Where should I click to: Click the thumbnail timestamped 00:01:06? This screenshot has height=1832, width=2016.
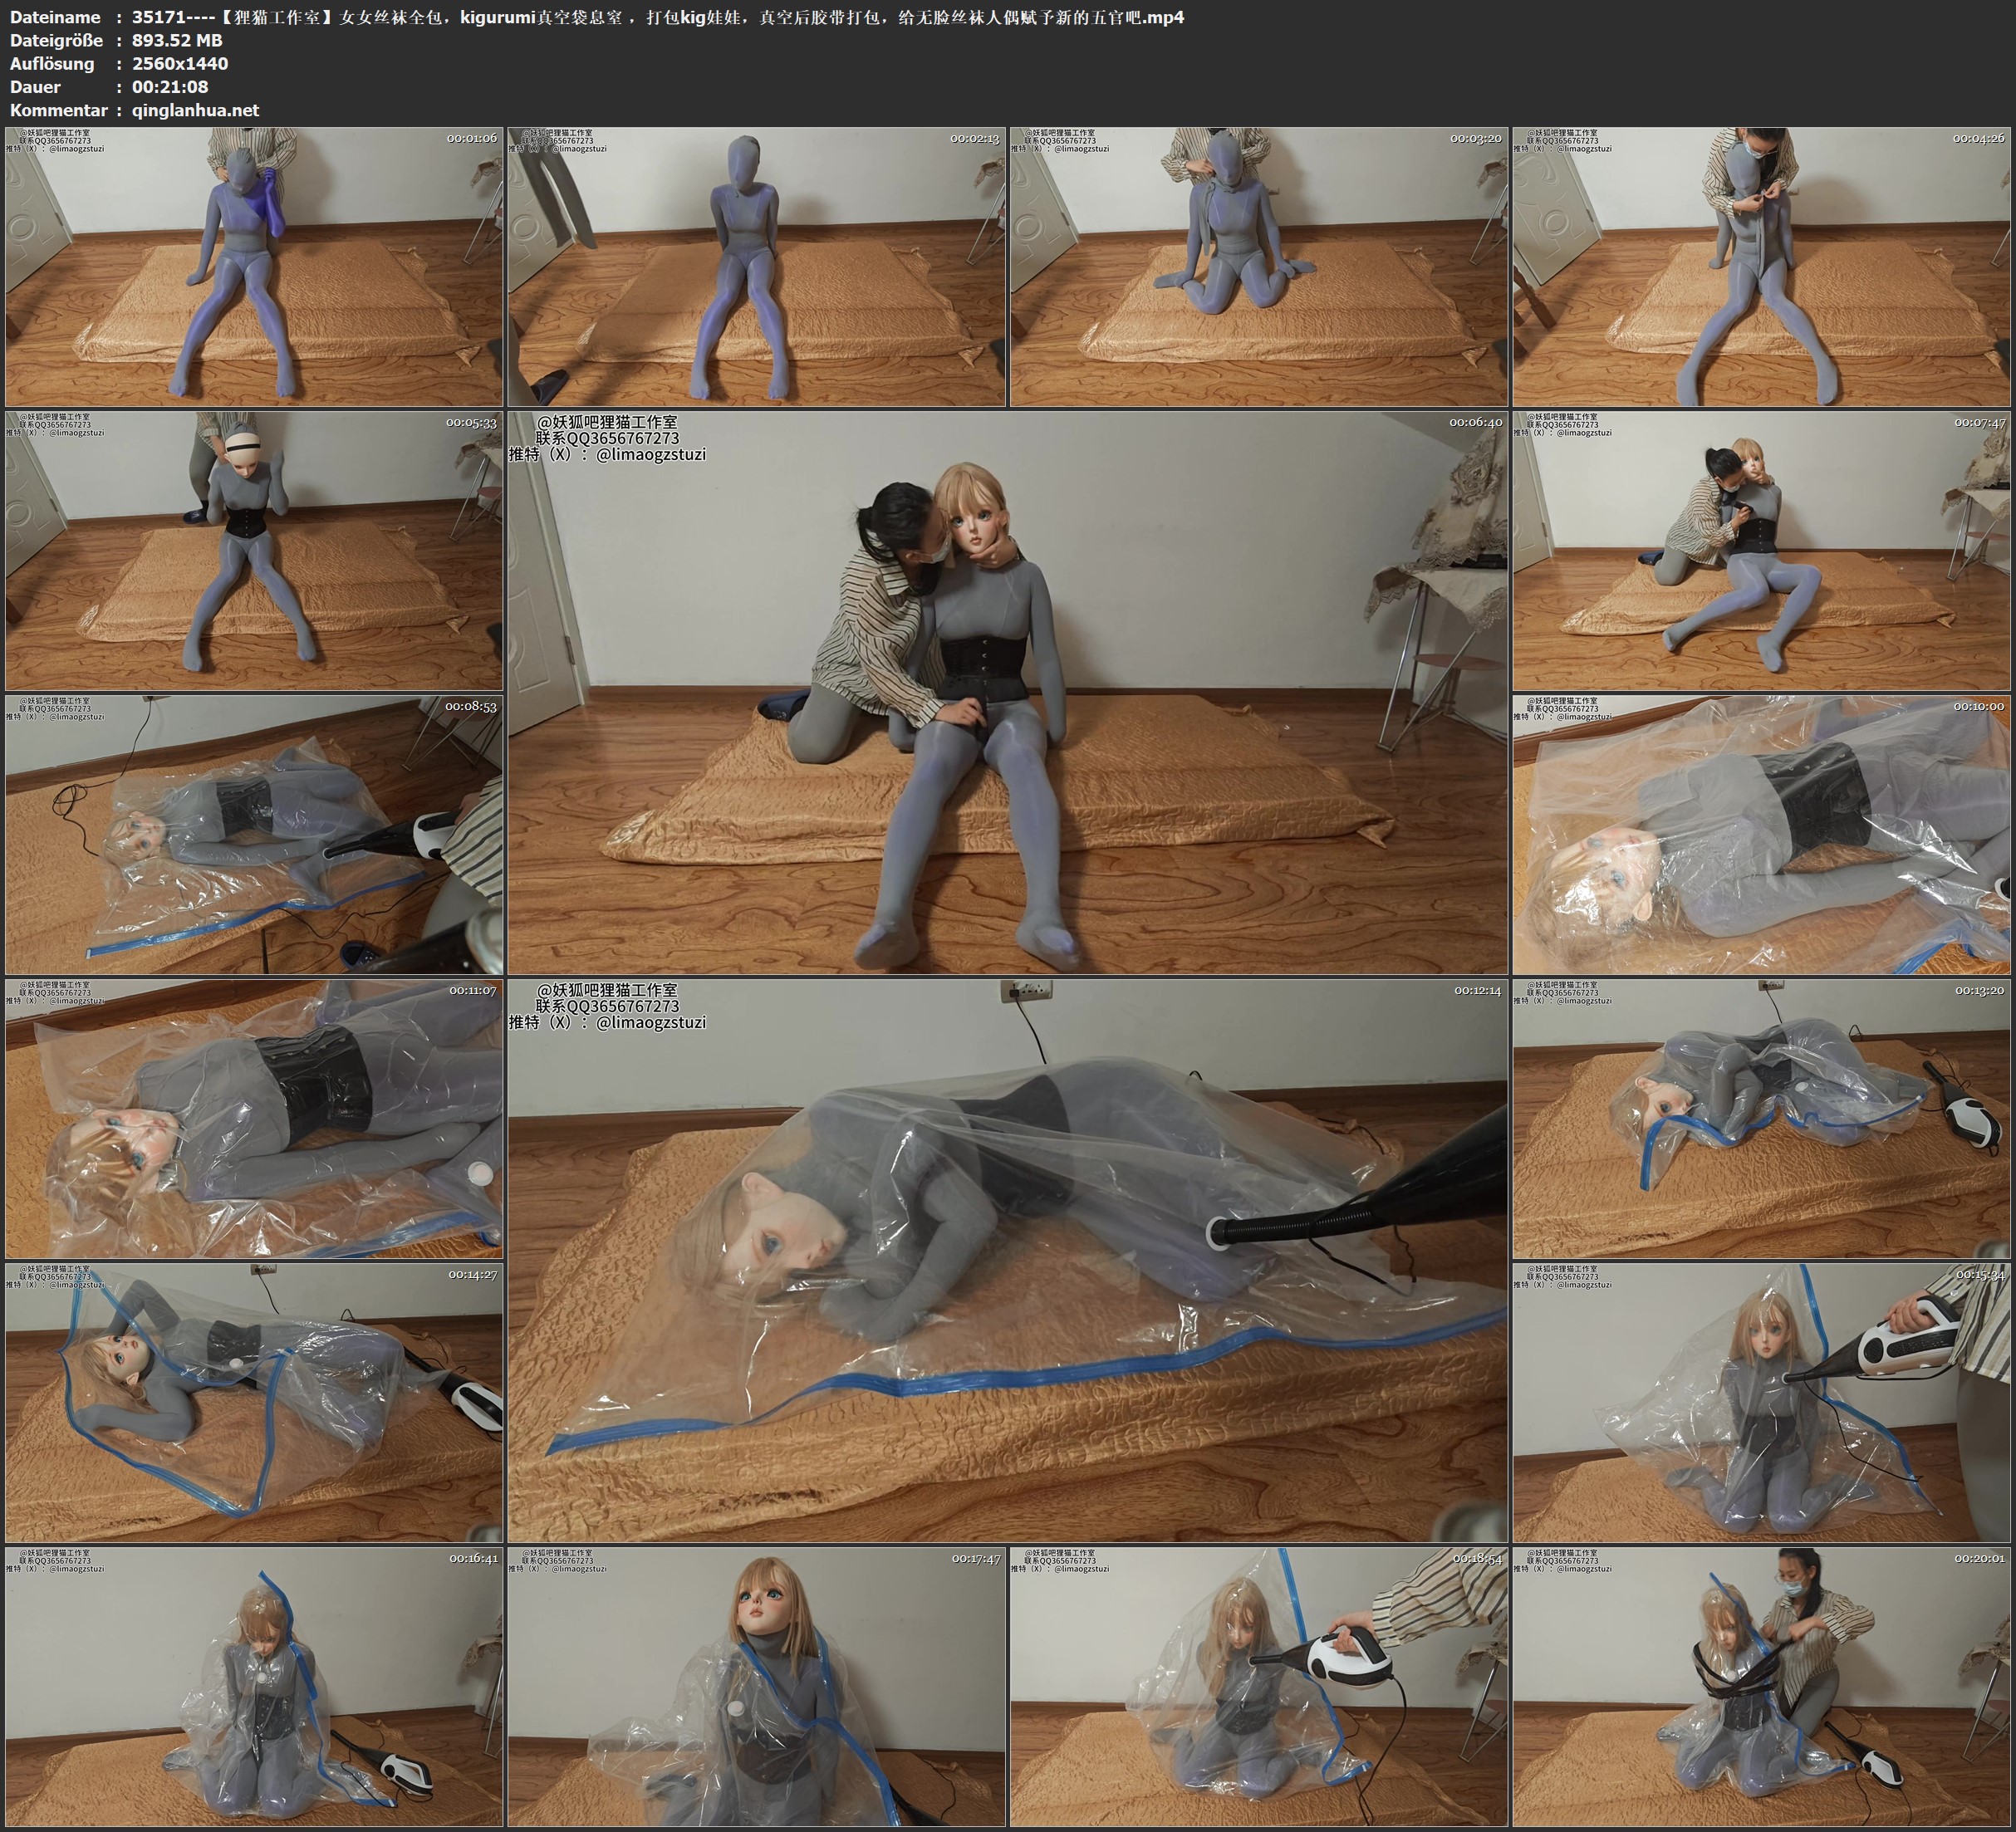point(254,266)
